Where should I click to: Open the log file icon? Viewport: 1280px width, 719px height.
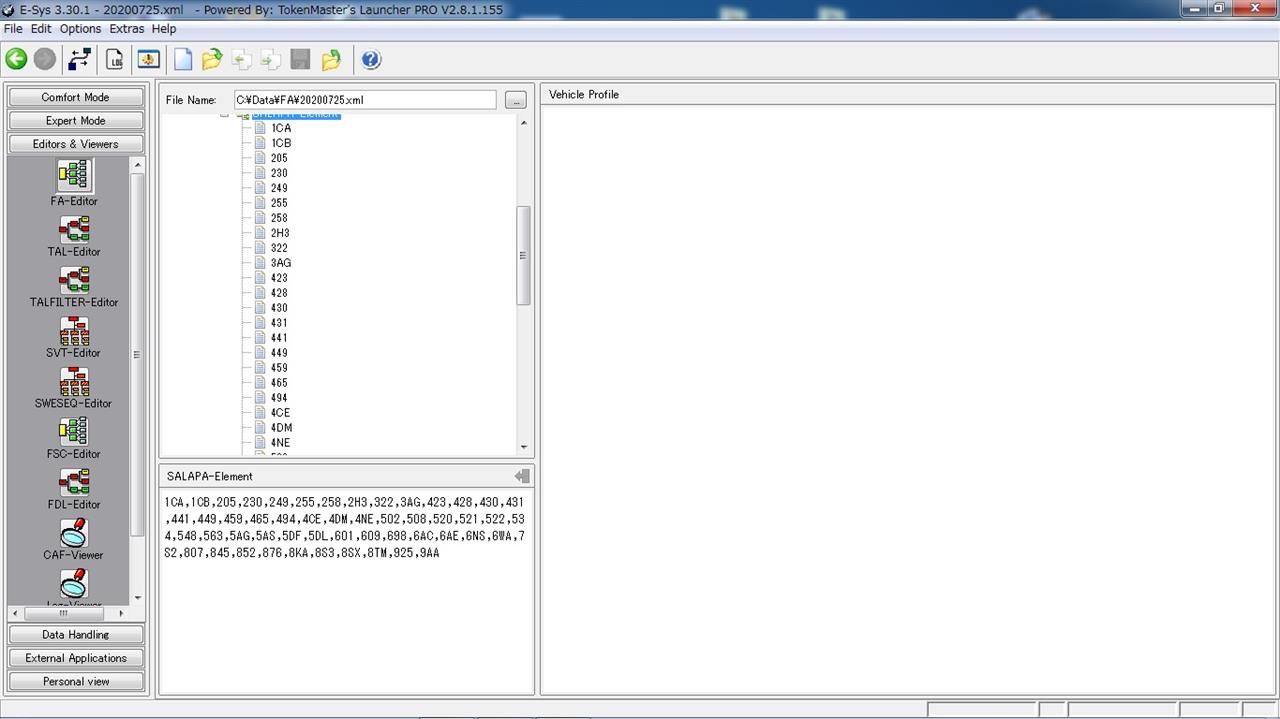pos(115,60)
